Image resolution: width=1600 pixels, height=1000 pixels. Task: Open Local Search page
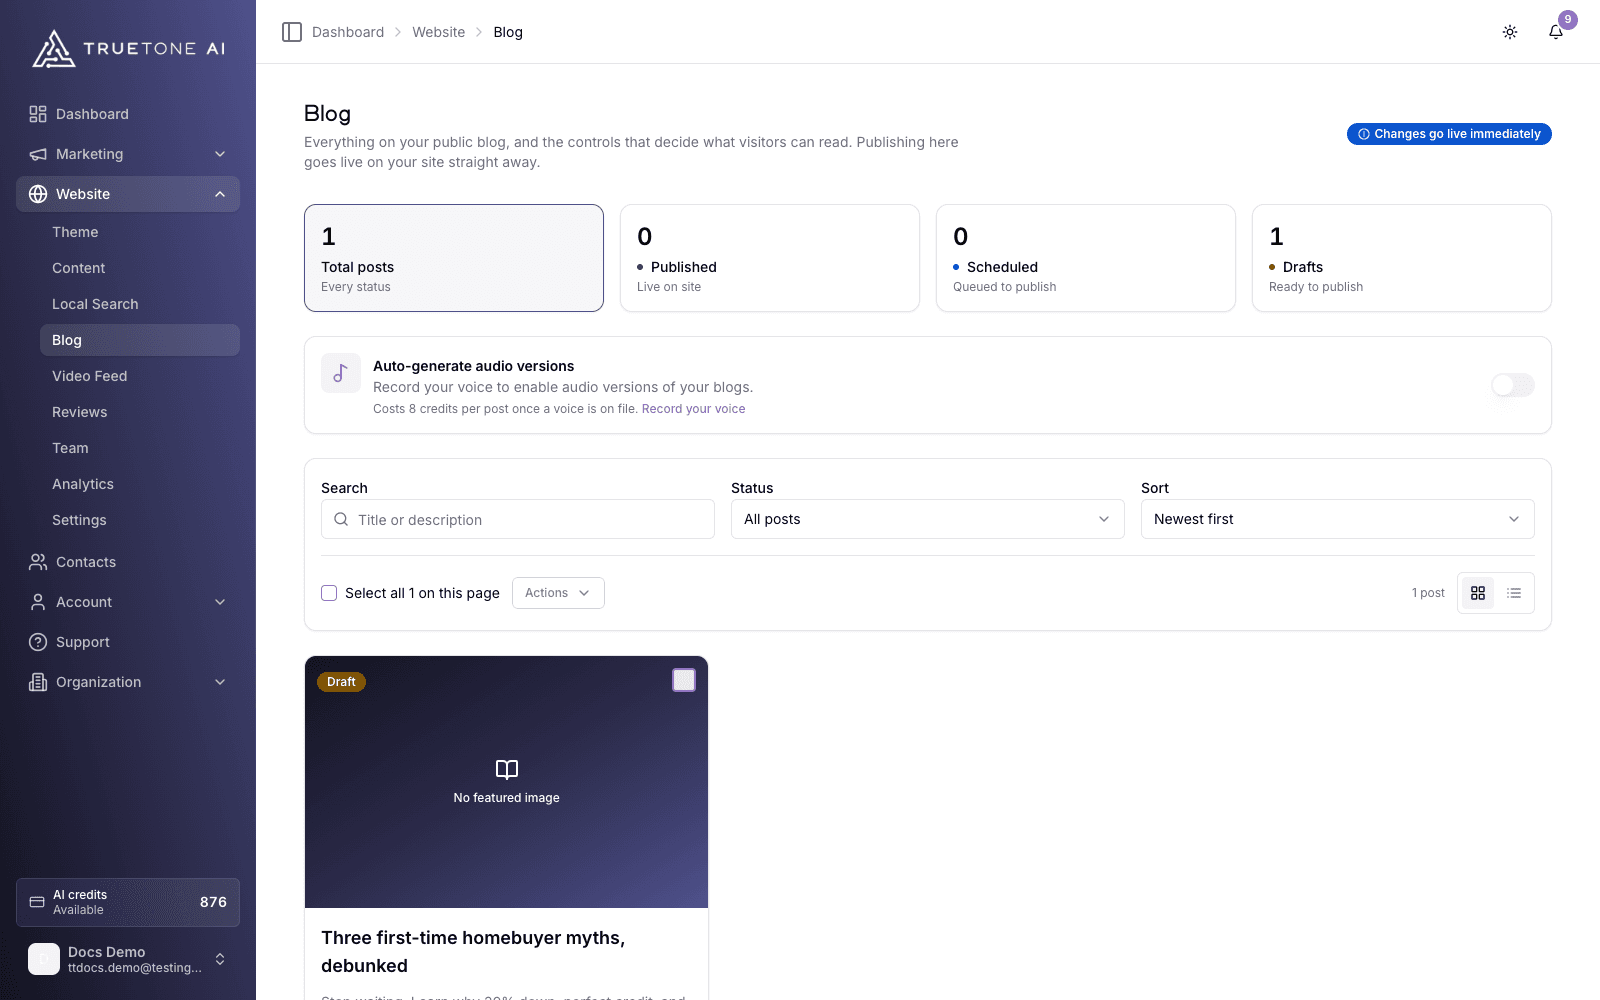coord(140,304)
